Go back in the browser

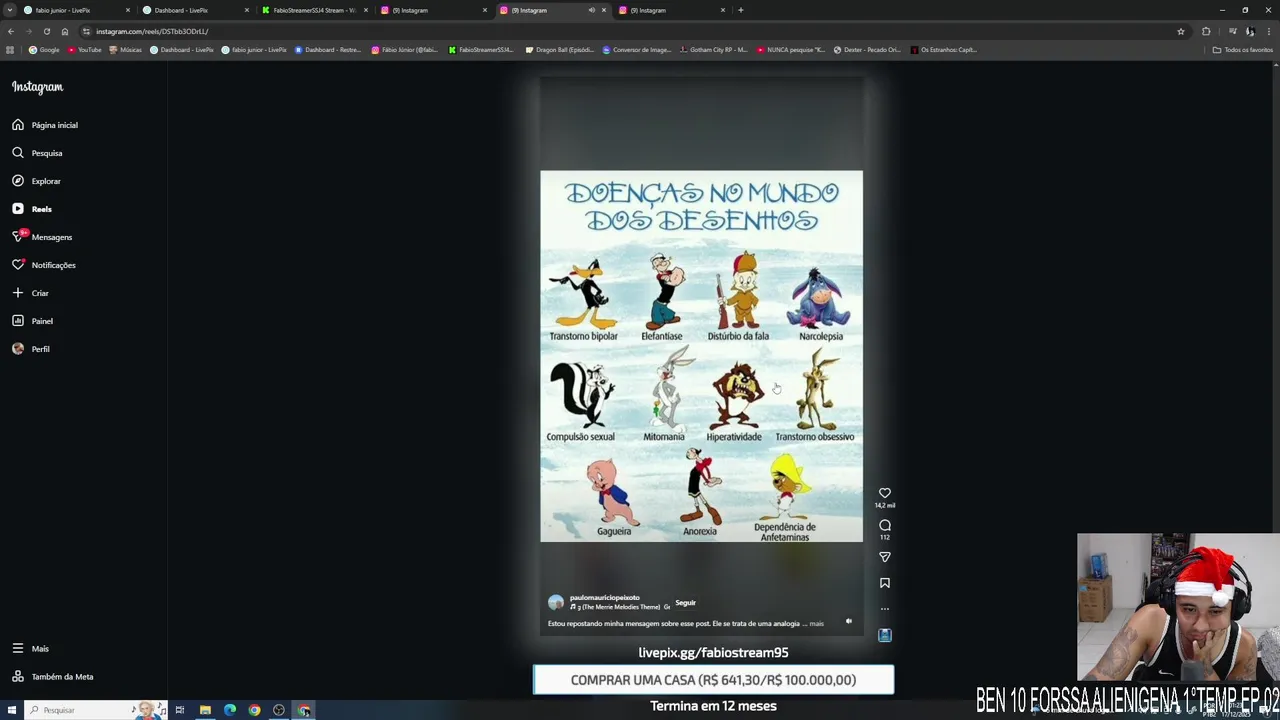(x=11, y=31)
